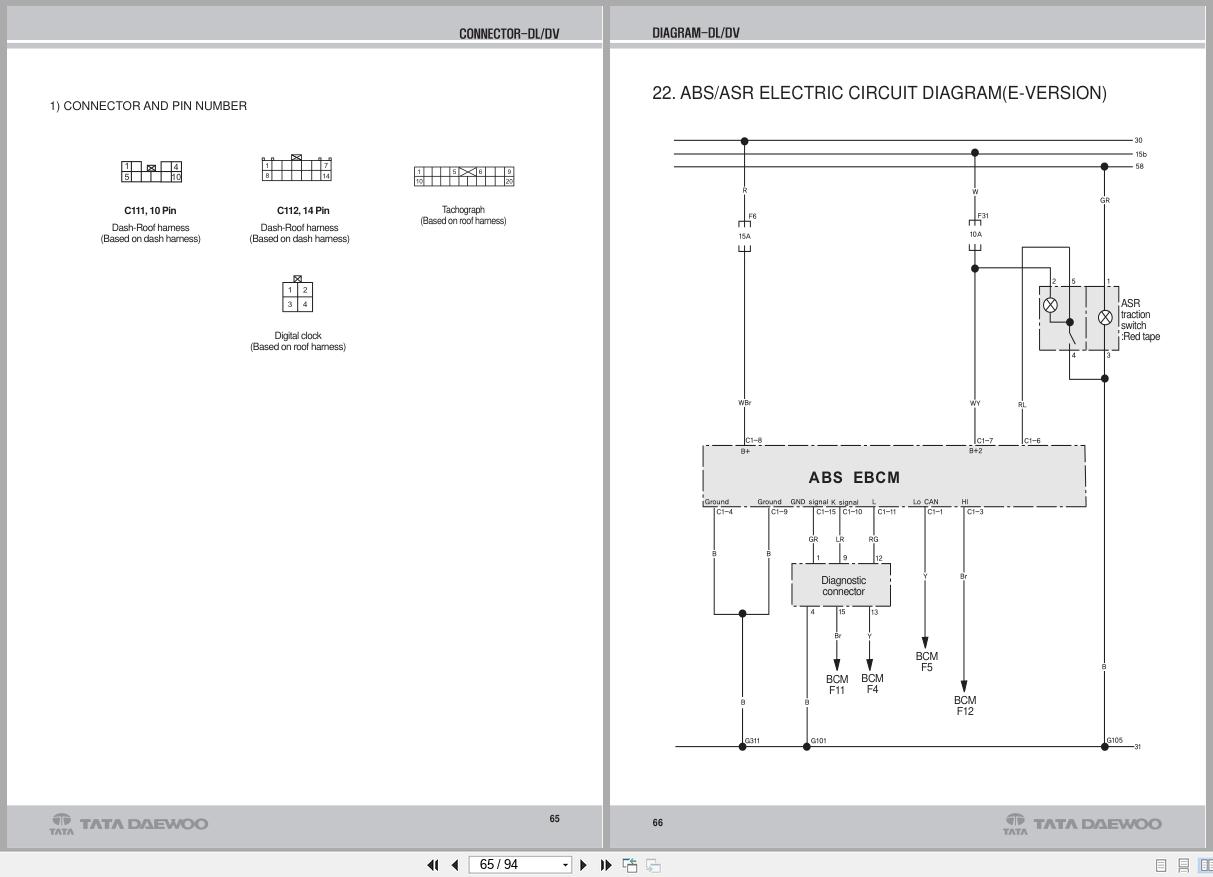
Task: Enable continuous scrolling page layout
Action: coord(1184,864)
